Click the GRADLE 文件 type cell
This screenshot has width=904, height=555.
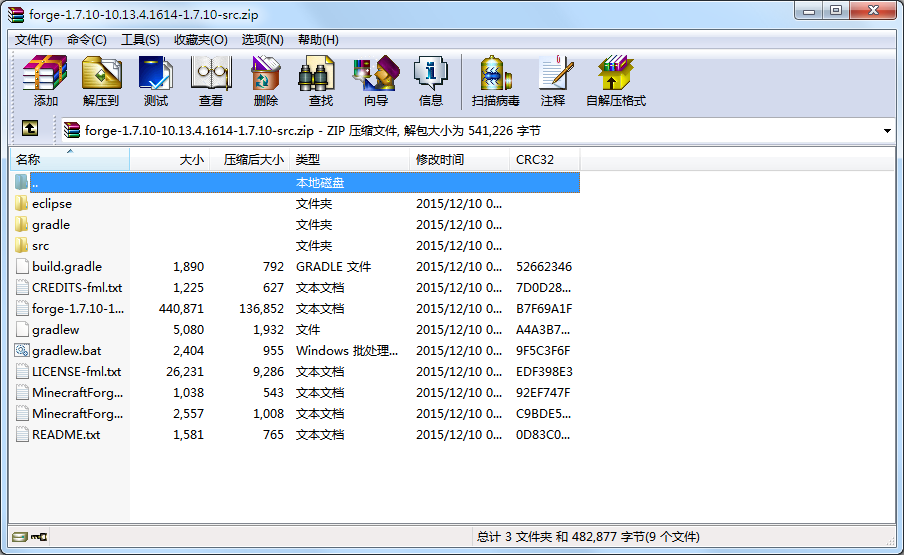pos(333,267)
